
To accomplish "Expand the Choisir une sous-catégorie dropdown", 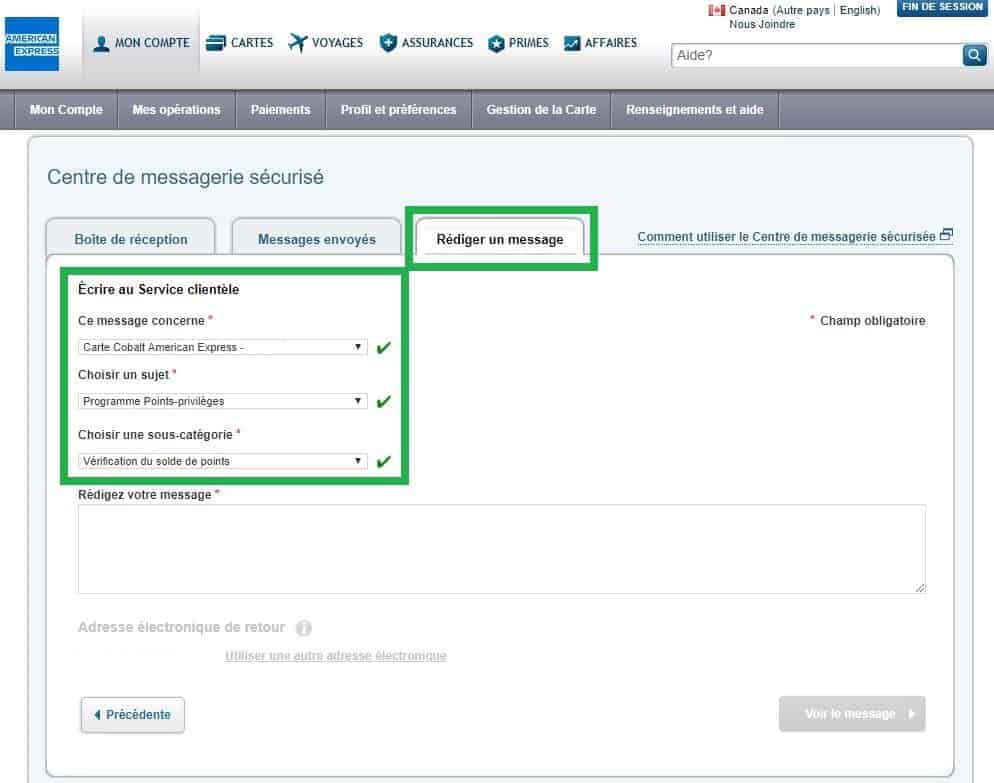I will [x=223, y=461].
